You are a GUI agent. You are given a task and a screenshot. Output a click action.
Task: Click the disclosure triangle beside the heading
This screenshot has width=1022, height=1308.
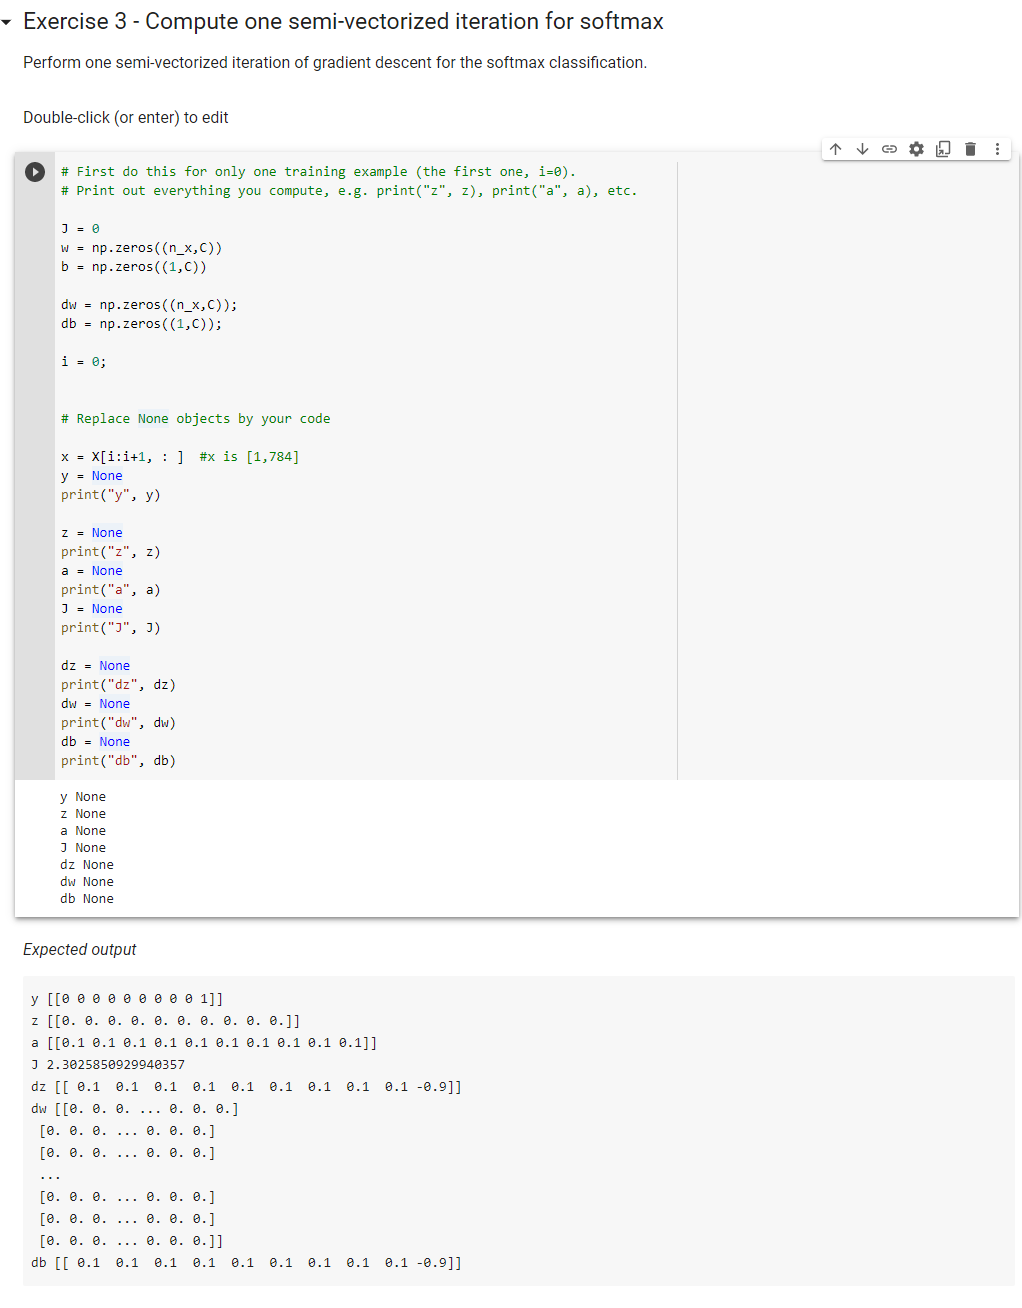point(8,21)
